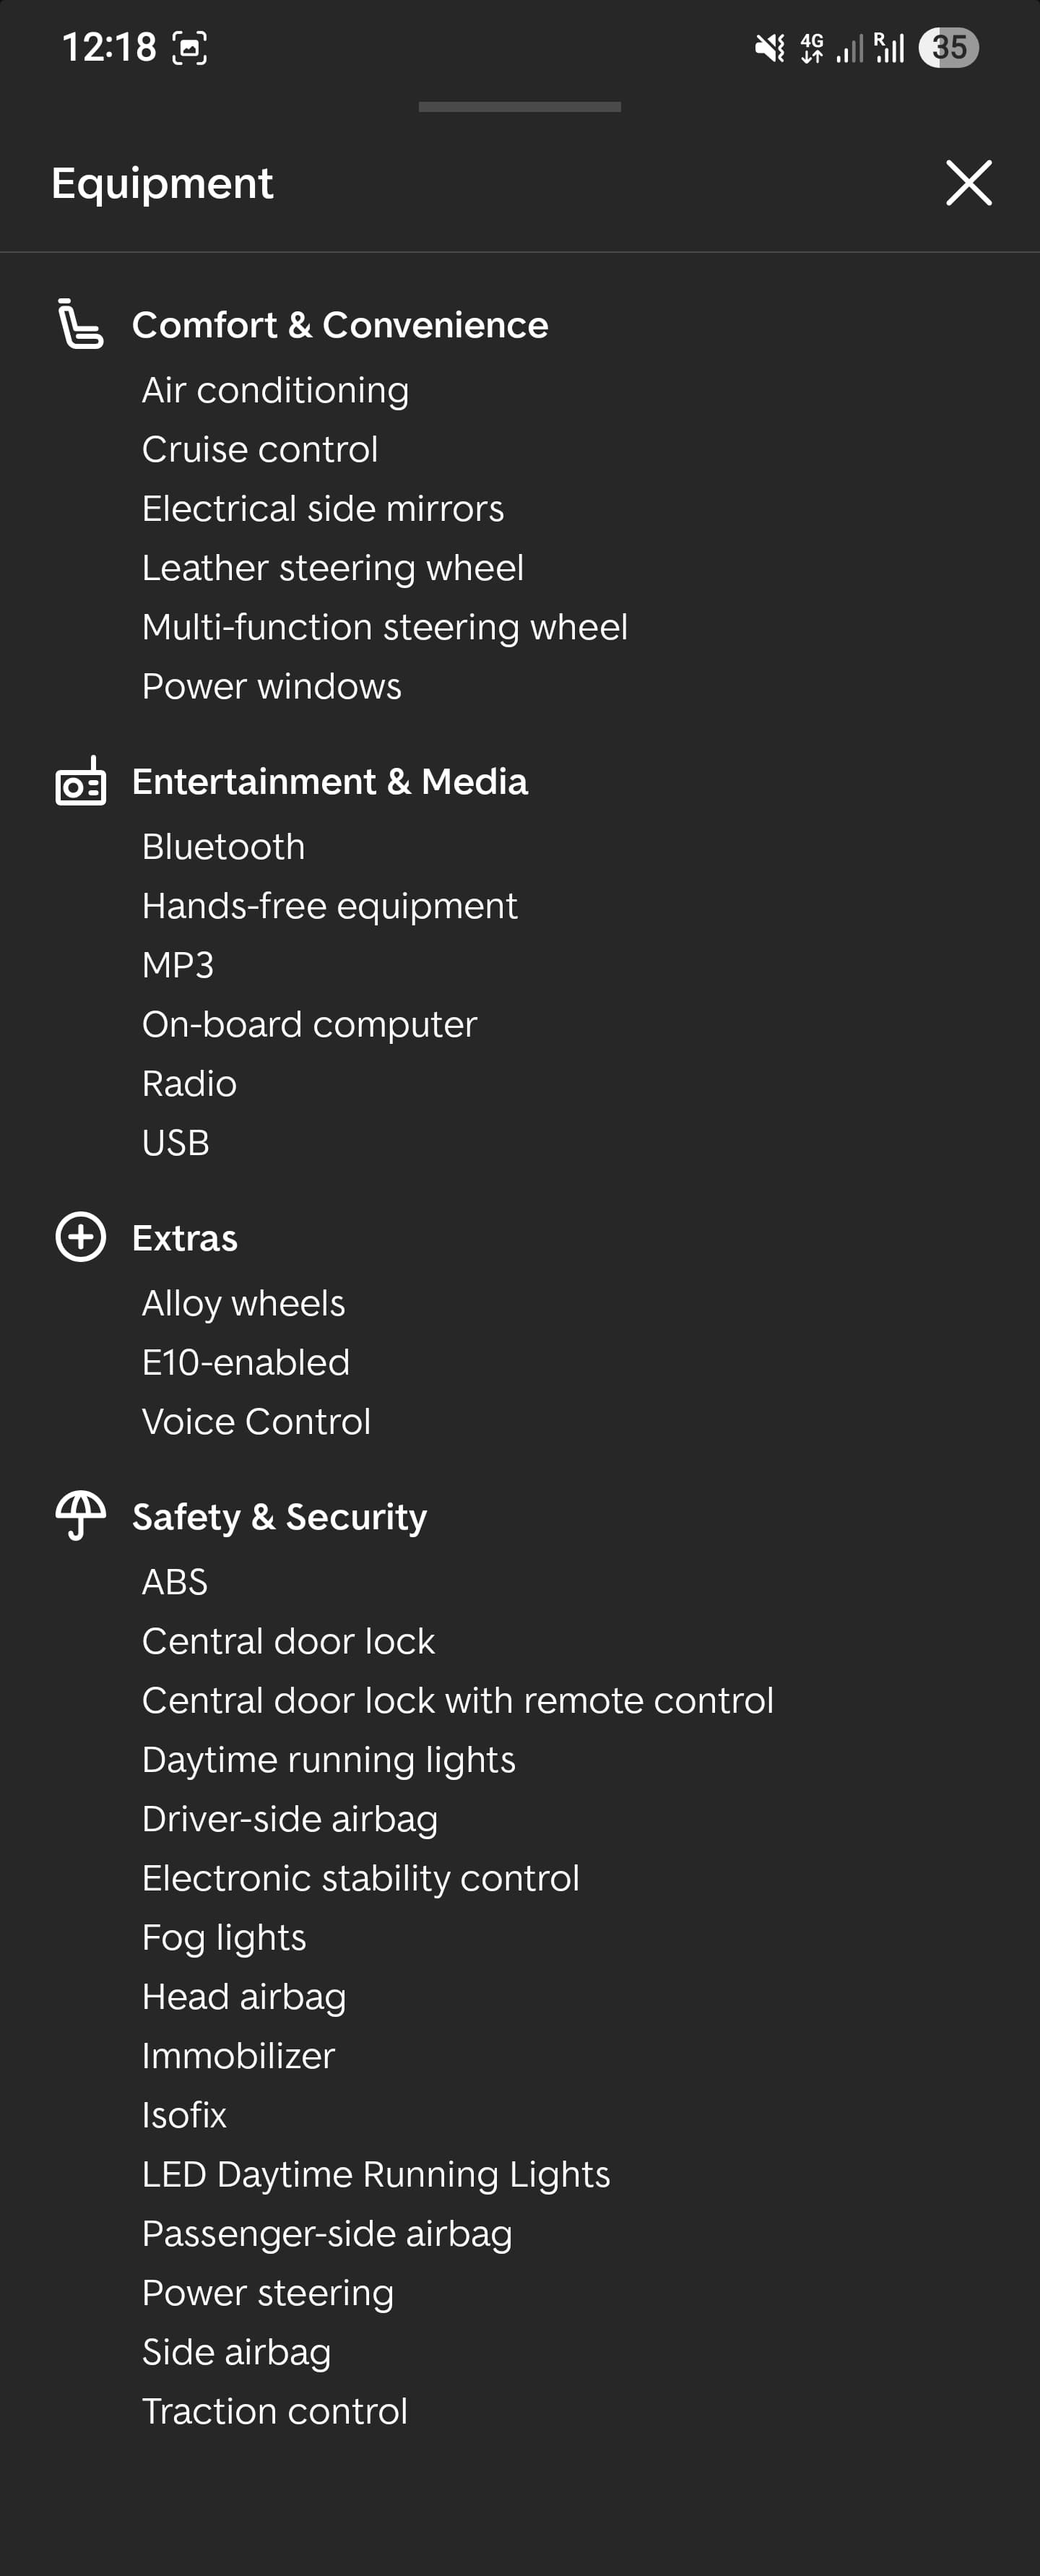Tap the Cruise control entry

[x=260, y=449]
